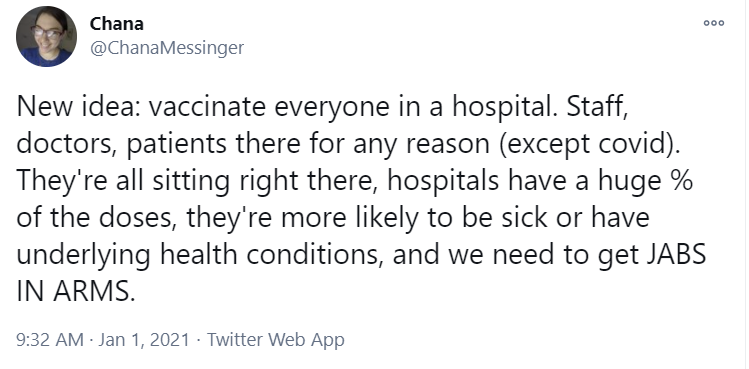The width and height of the screenshot is (749, 369).
Task: Click "They're all sitting right there" text
Action: (x=195, y=181)
